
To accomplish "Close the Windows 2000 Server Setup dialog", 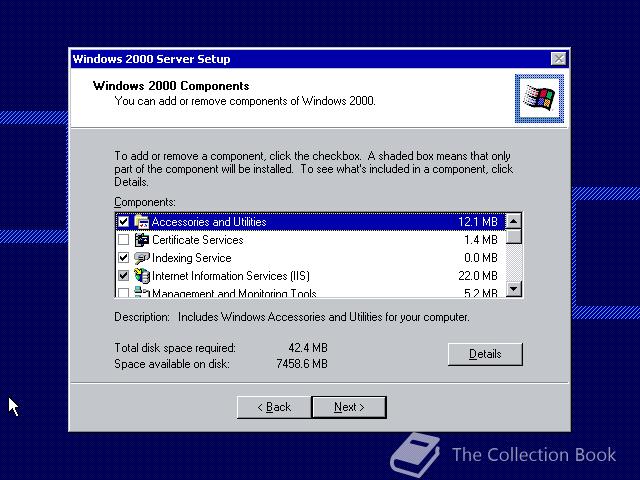I will pos(558,59).
